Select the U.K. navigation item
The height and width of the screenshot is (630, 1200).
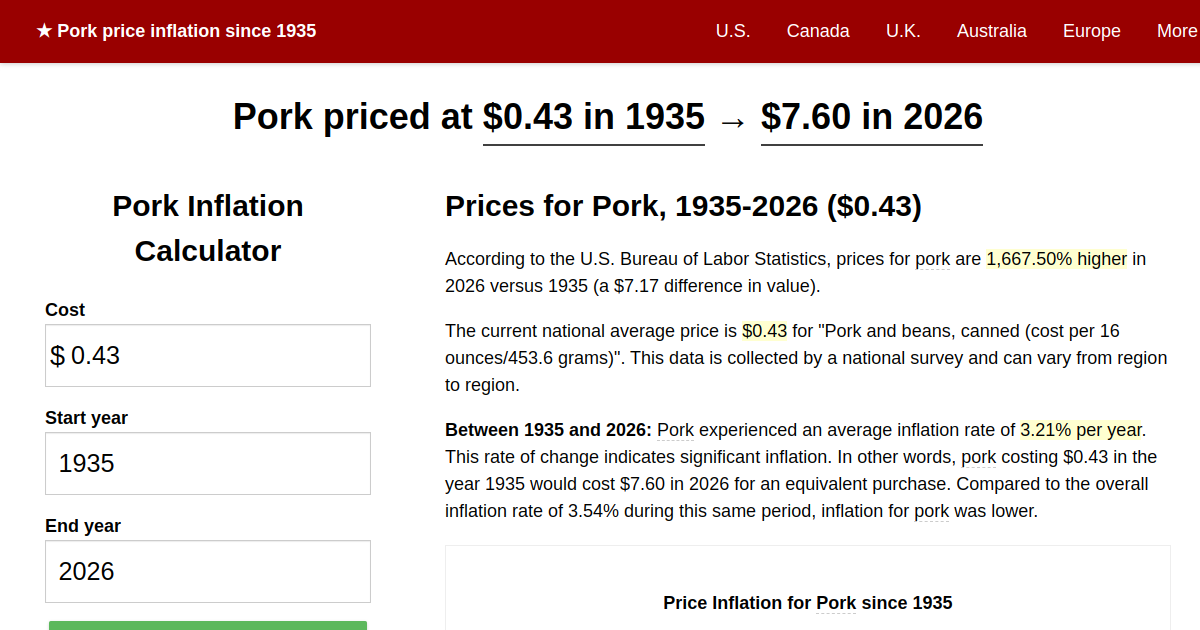click(903, 31)
